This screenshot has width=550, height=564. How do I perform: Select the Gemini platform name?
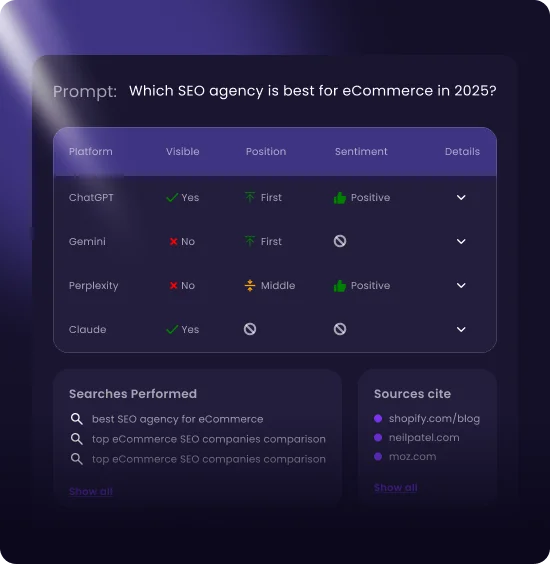87,241
